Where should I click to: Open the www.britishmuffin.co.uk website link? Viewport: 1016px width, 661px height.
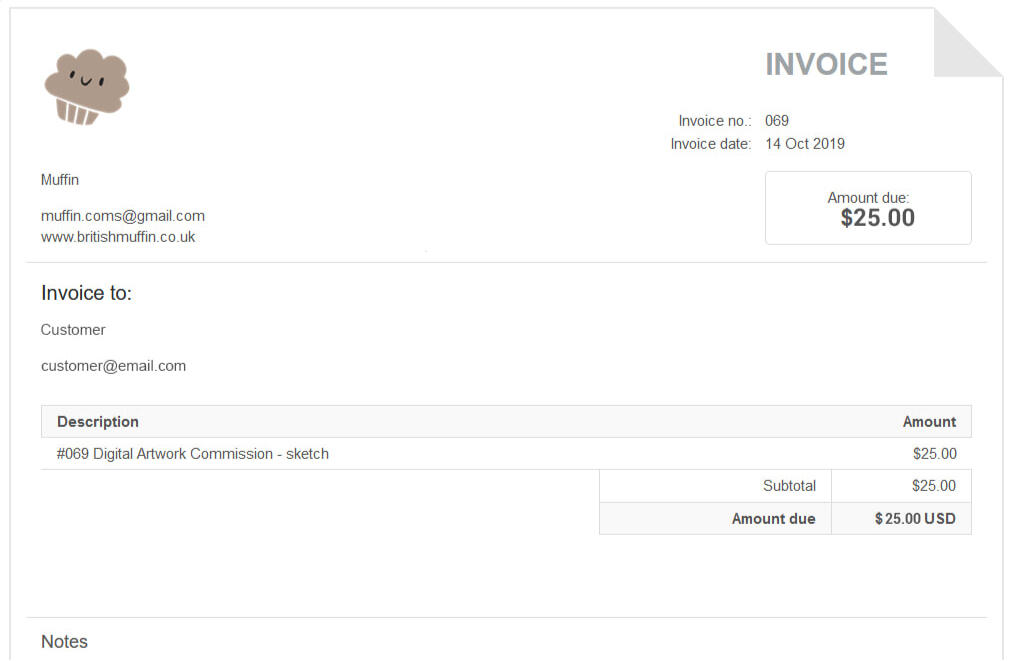point(118,237)
